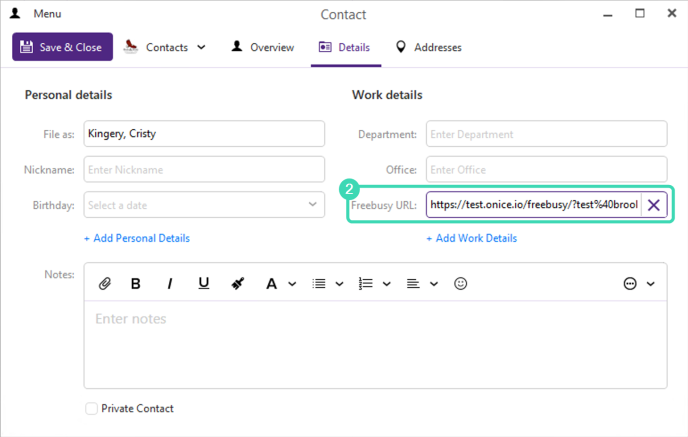Focus the Nickname input field
Image resolution: width=688 pixels, height=437 pixels.
coord(204,169)
